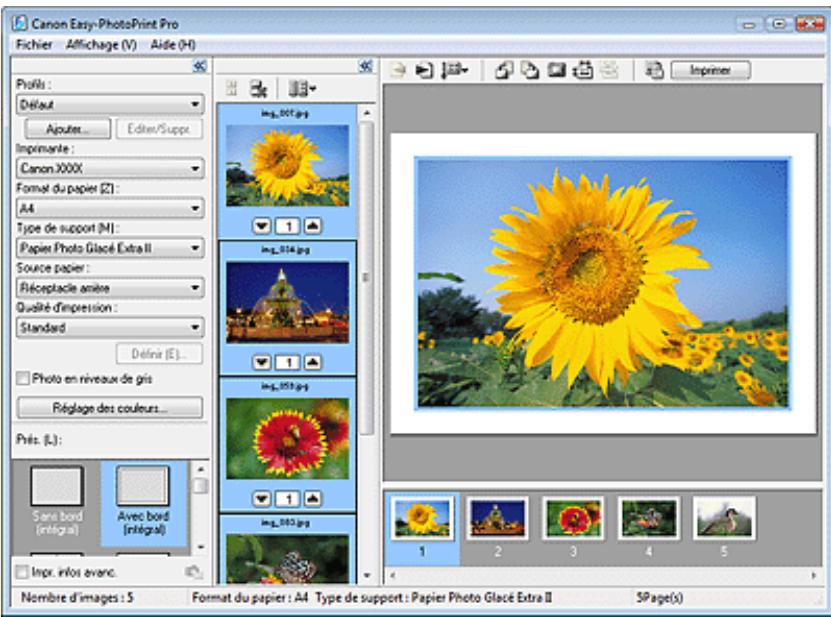Click the next page arrow icon in preview toolbar

[424, 70]
